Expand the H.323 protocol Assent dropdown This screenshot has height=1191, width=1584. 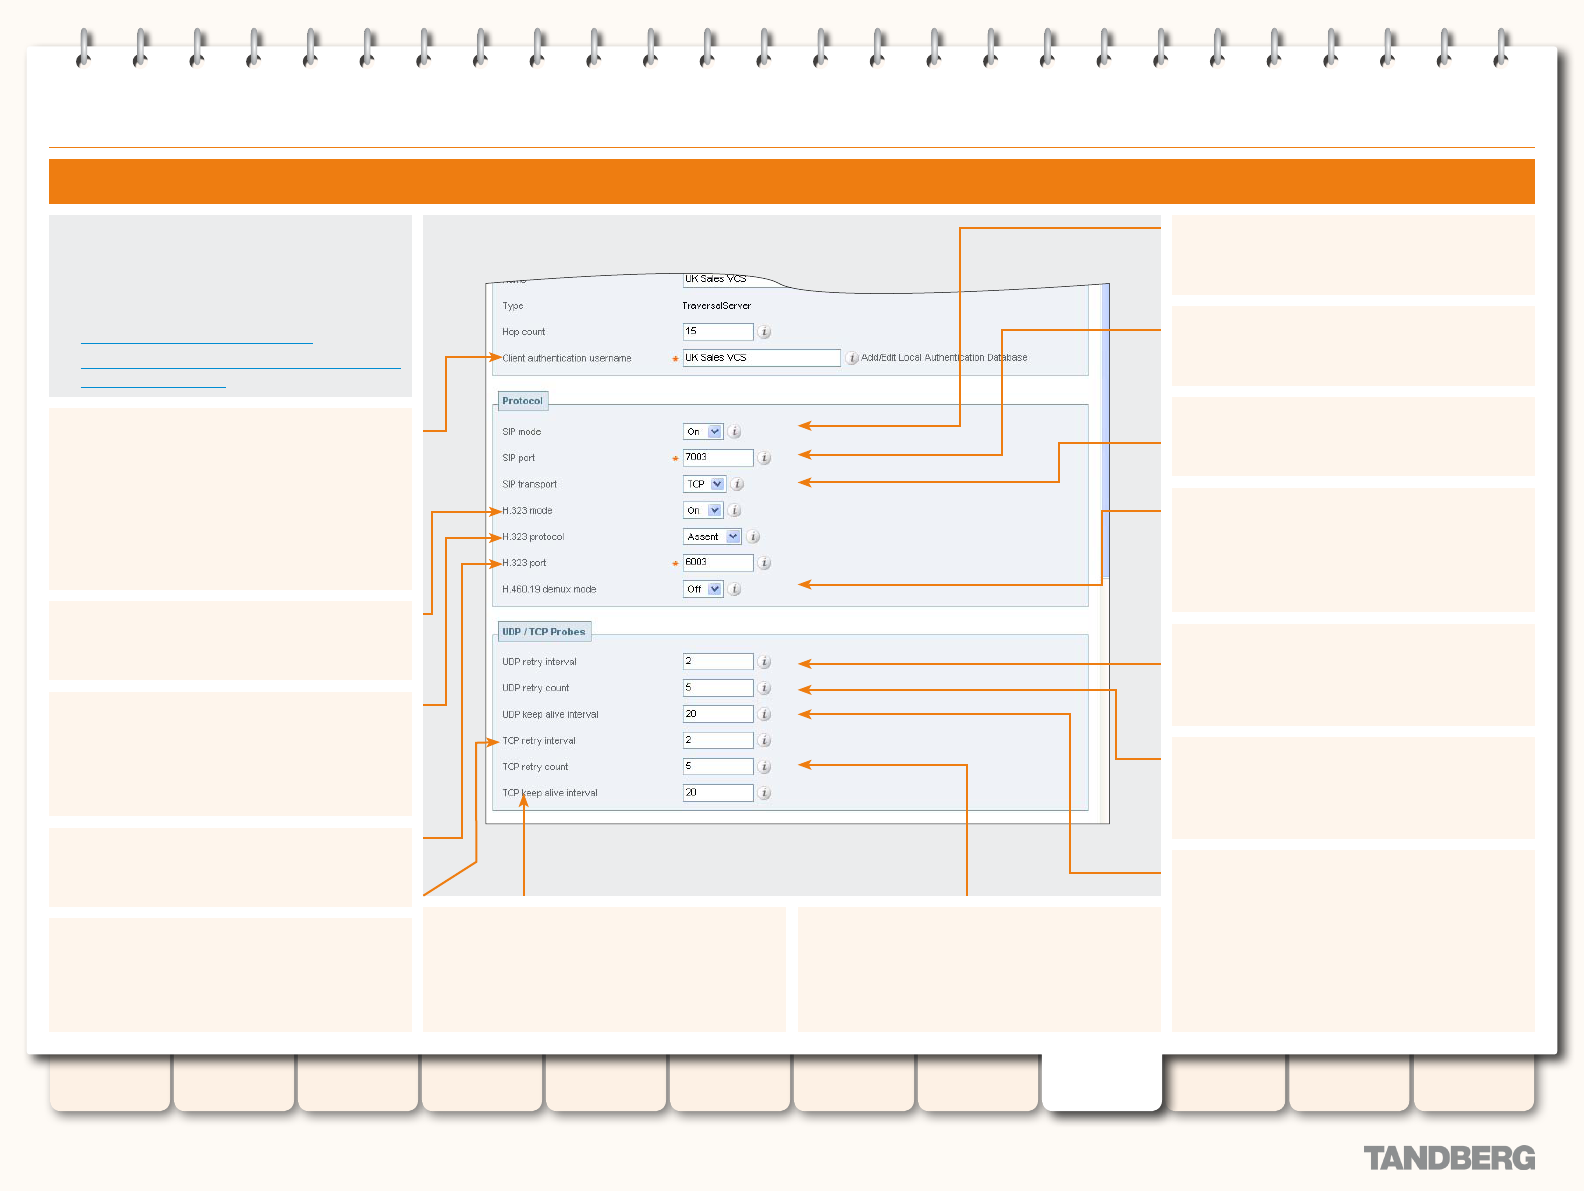click(712, 537)
